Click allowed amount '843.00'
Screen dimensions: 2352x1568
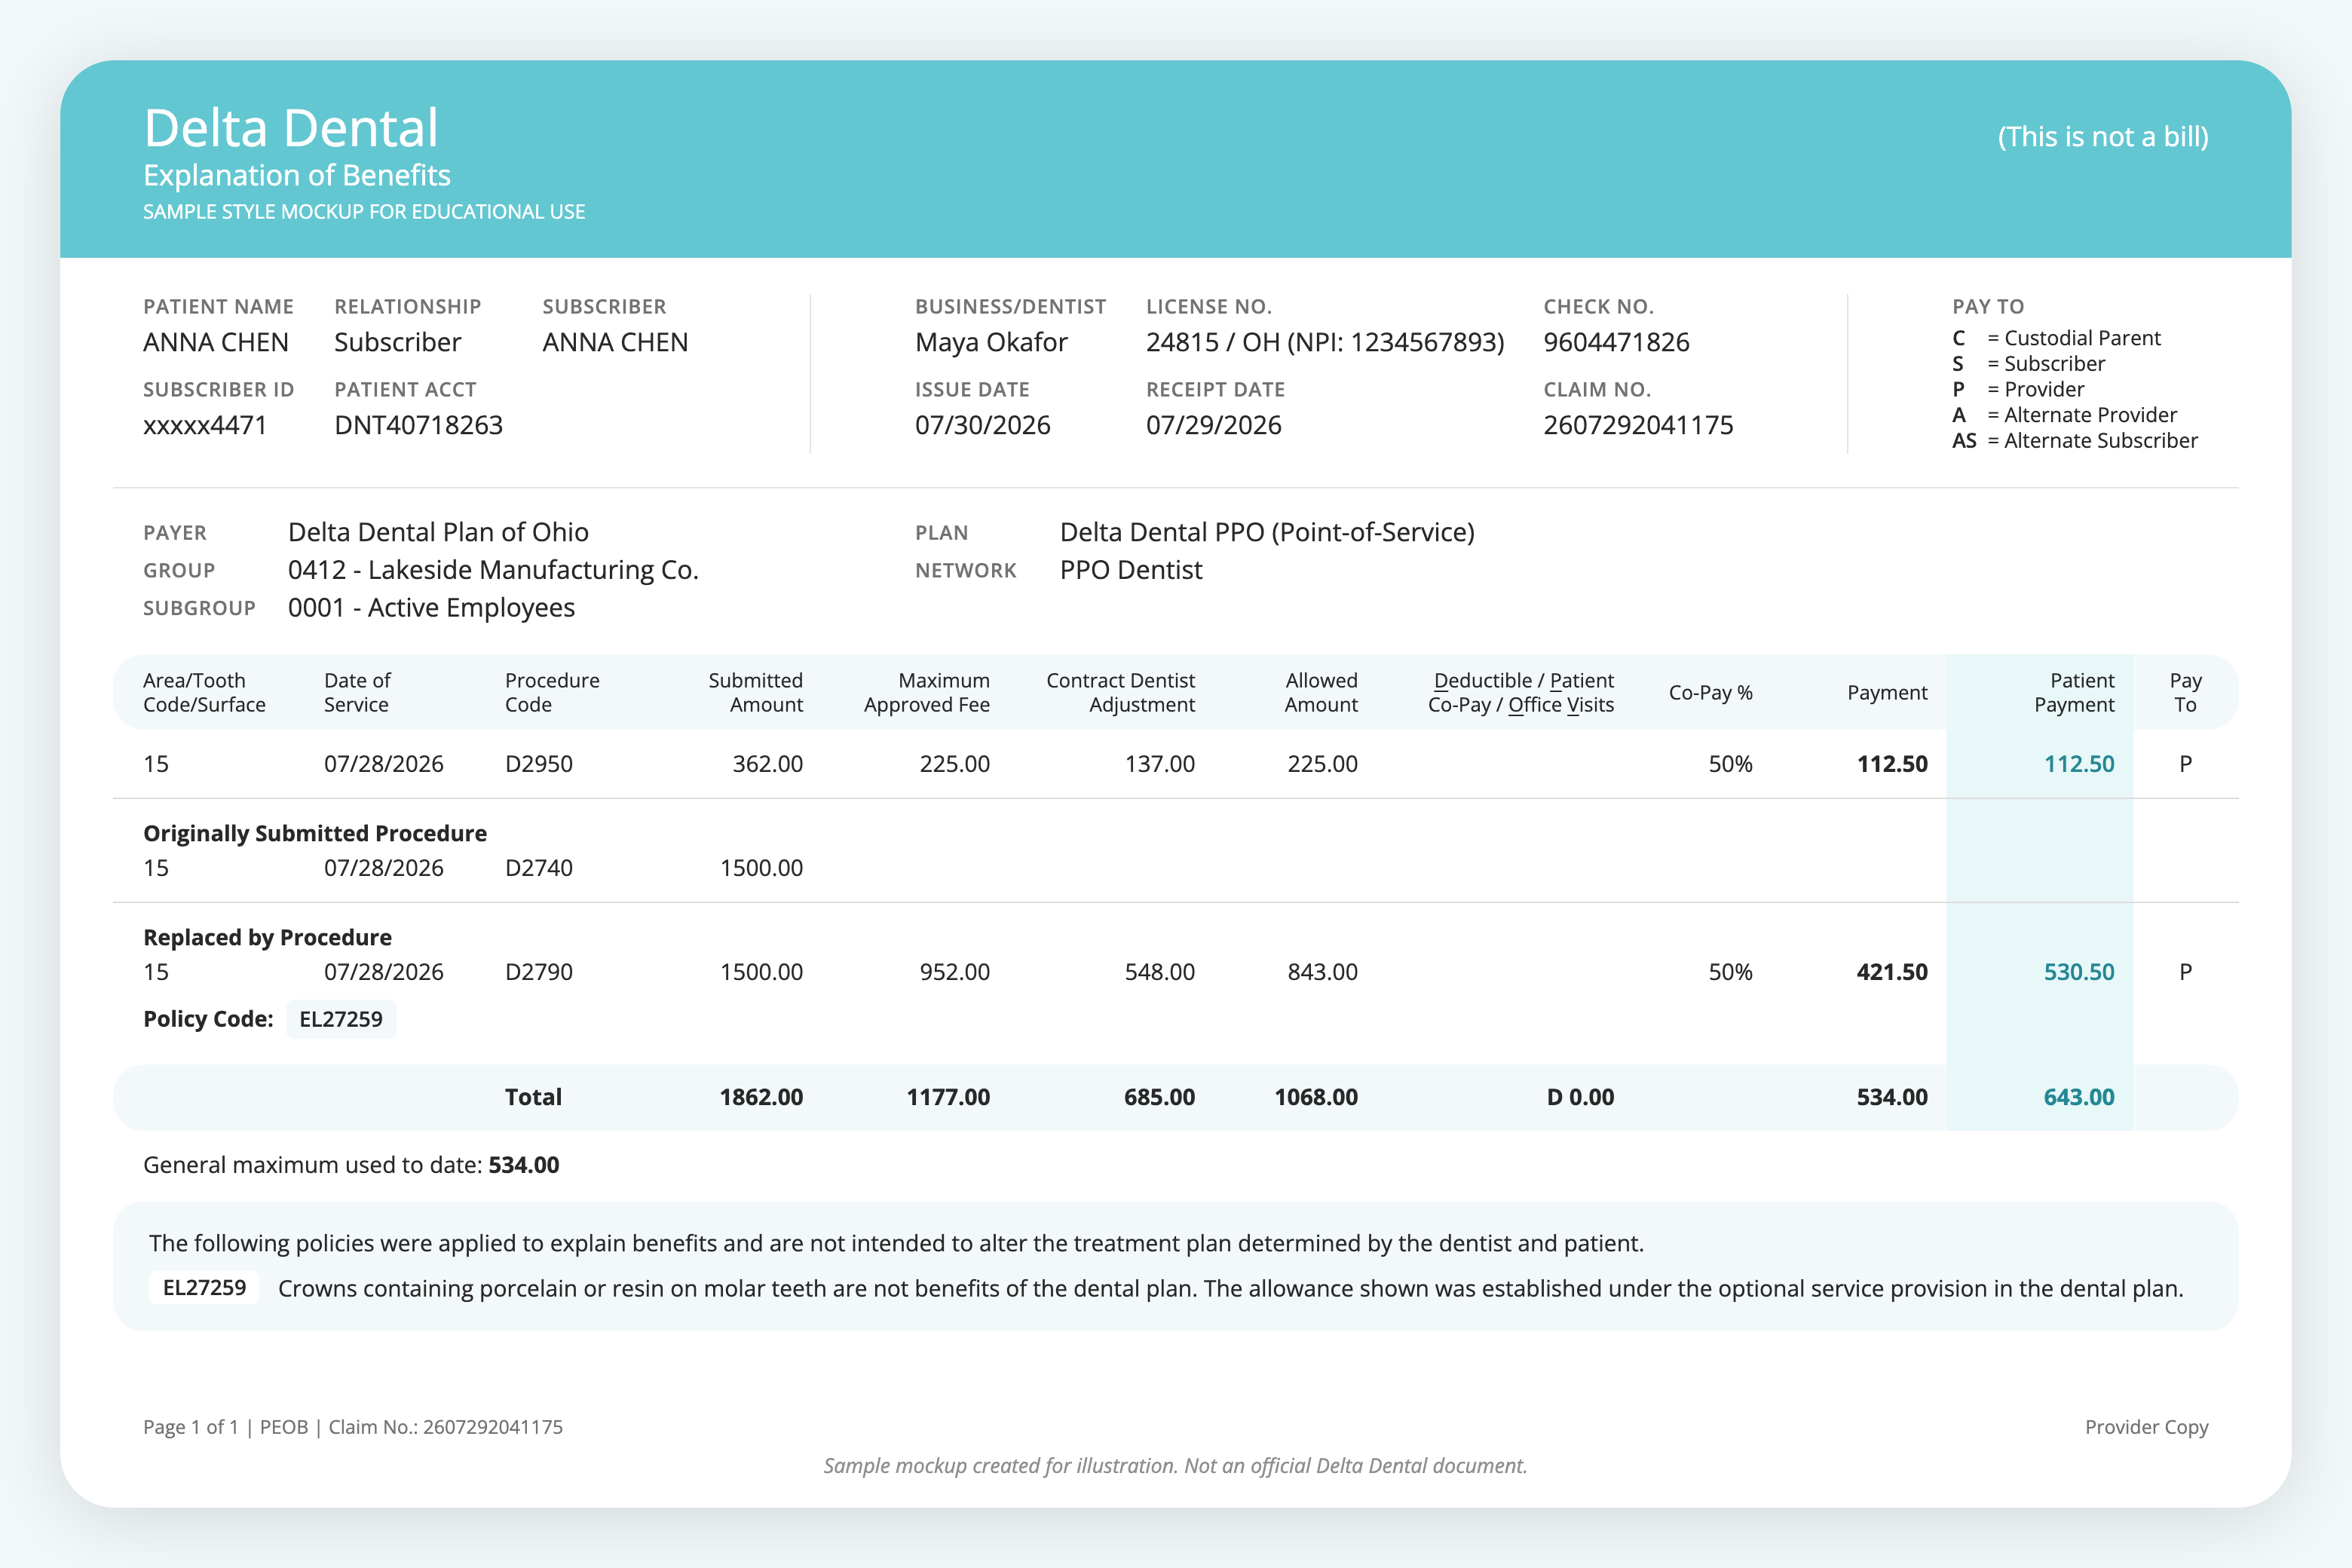click(x=1322, y=972)
